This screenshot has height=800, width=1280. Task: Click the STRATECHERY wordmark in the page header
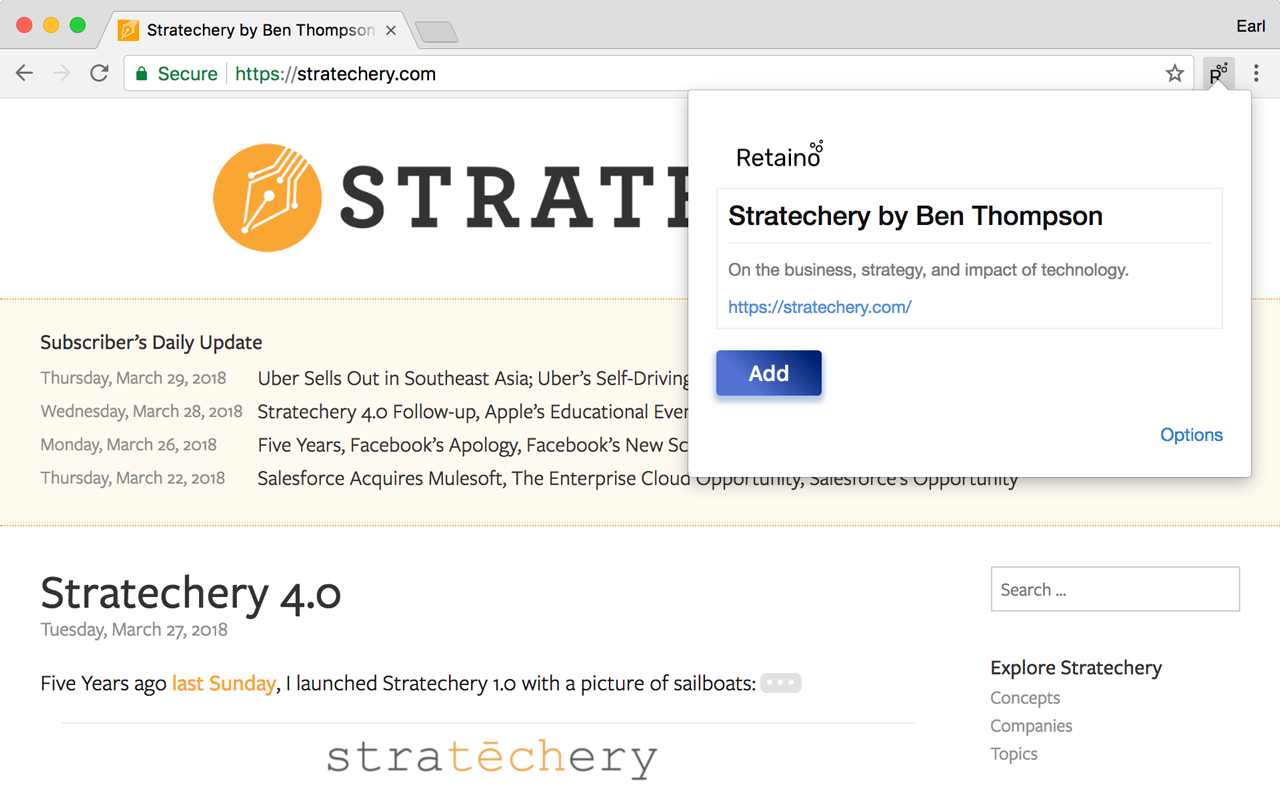point(514,197)
